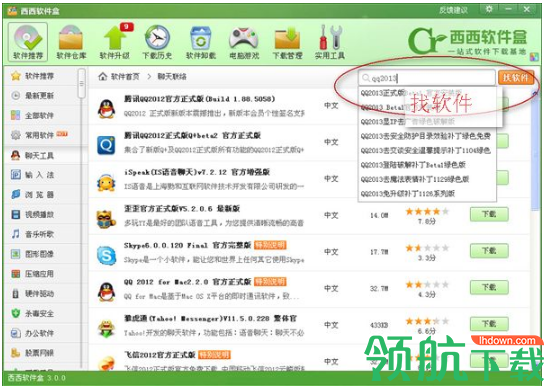The height and width of the screenshot is (388, 544).
Task: Choose suggestion QQ2013去艾读安全温馨提示补丁
Action: pos(426,150)
